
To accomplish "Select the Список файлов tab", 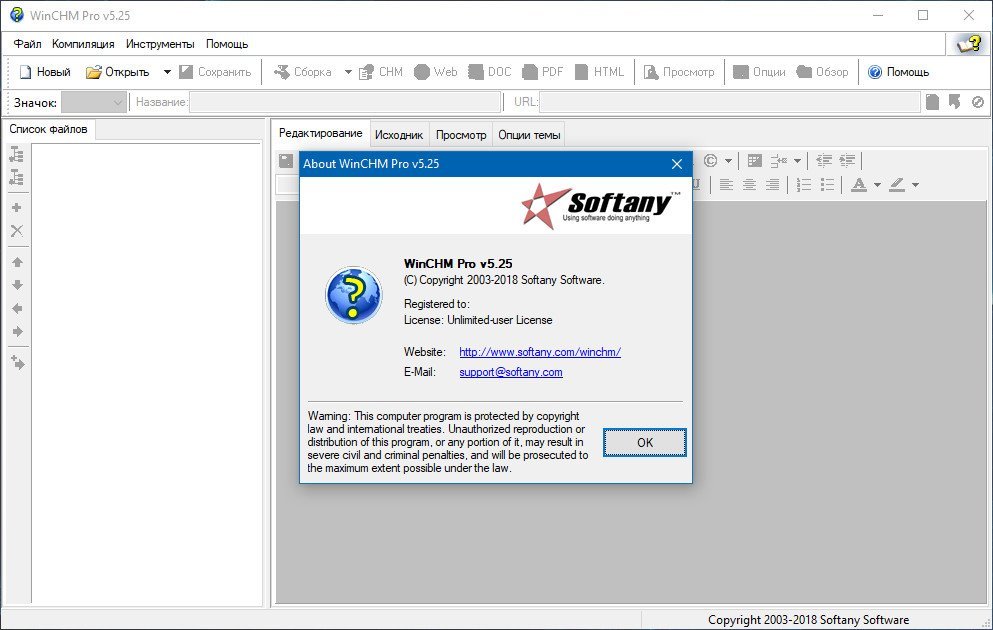I will pos(48,129).
